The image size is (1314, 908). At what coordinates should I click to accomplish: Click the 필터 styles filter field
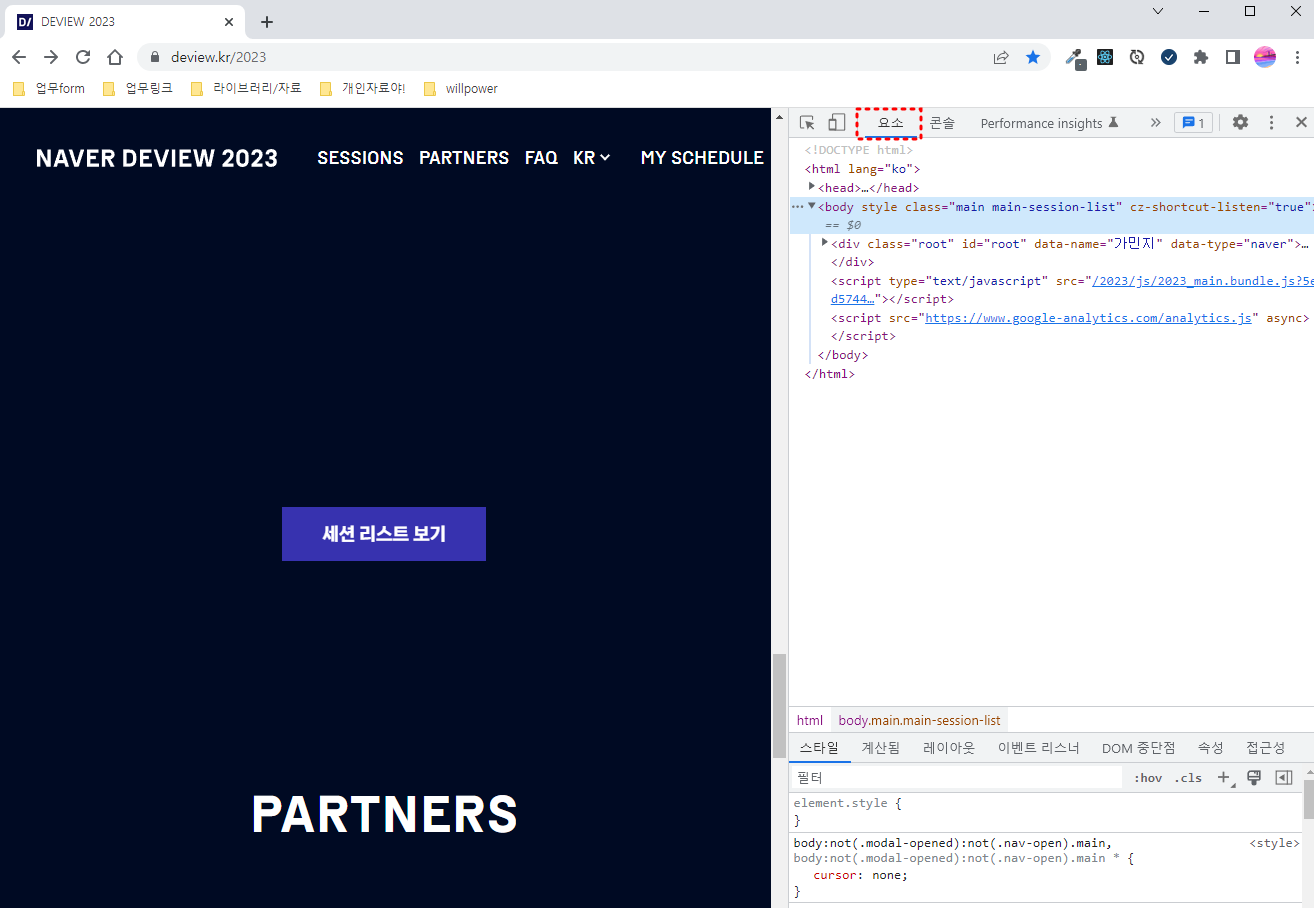tap(957, 777)
